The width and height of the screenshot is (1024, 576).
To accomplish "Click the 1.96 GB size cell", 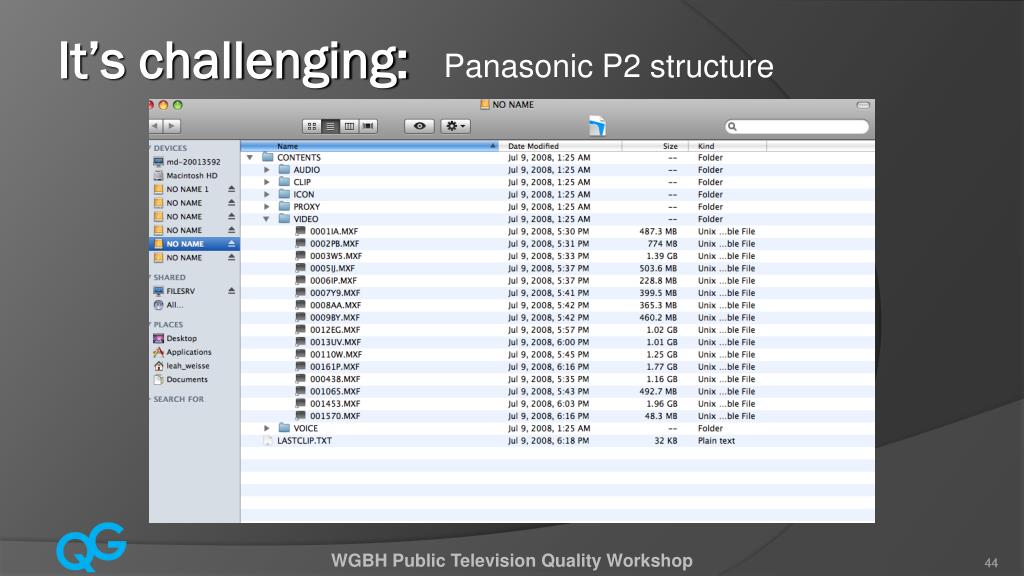I will click(662, 404).
